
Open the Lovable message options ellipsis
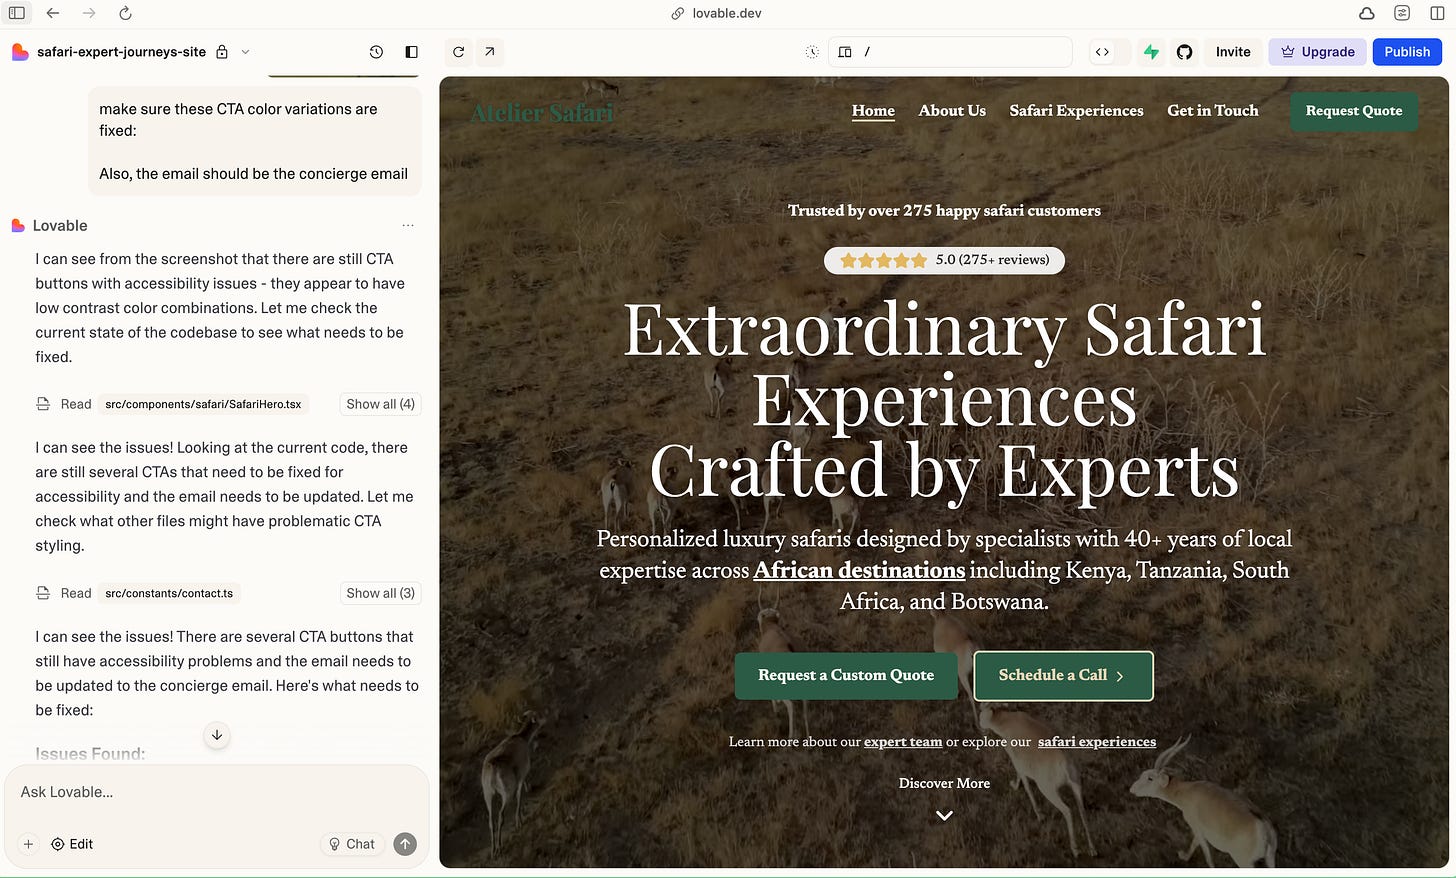(x=408, y=226)
